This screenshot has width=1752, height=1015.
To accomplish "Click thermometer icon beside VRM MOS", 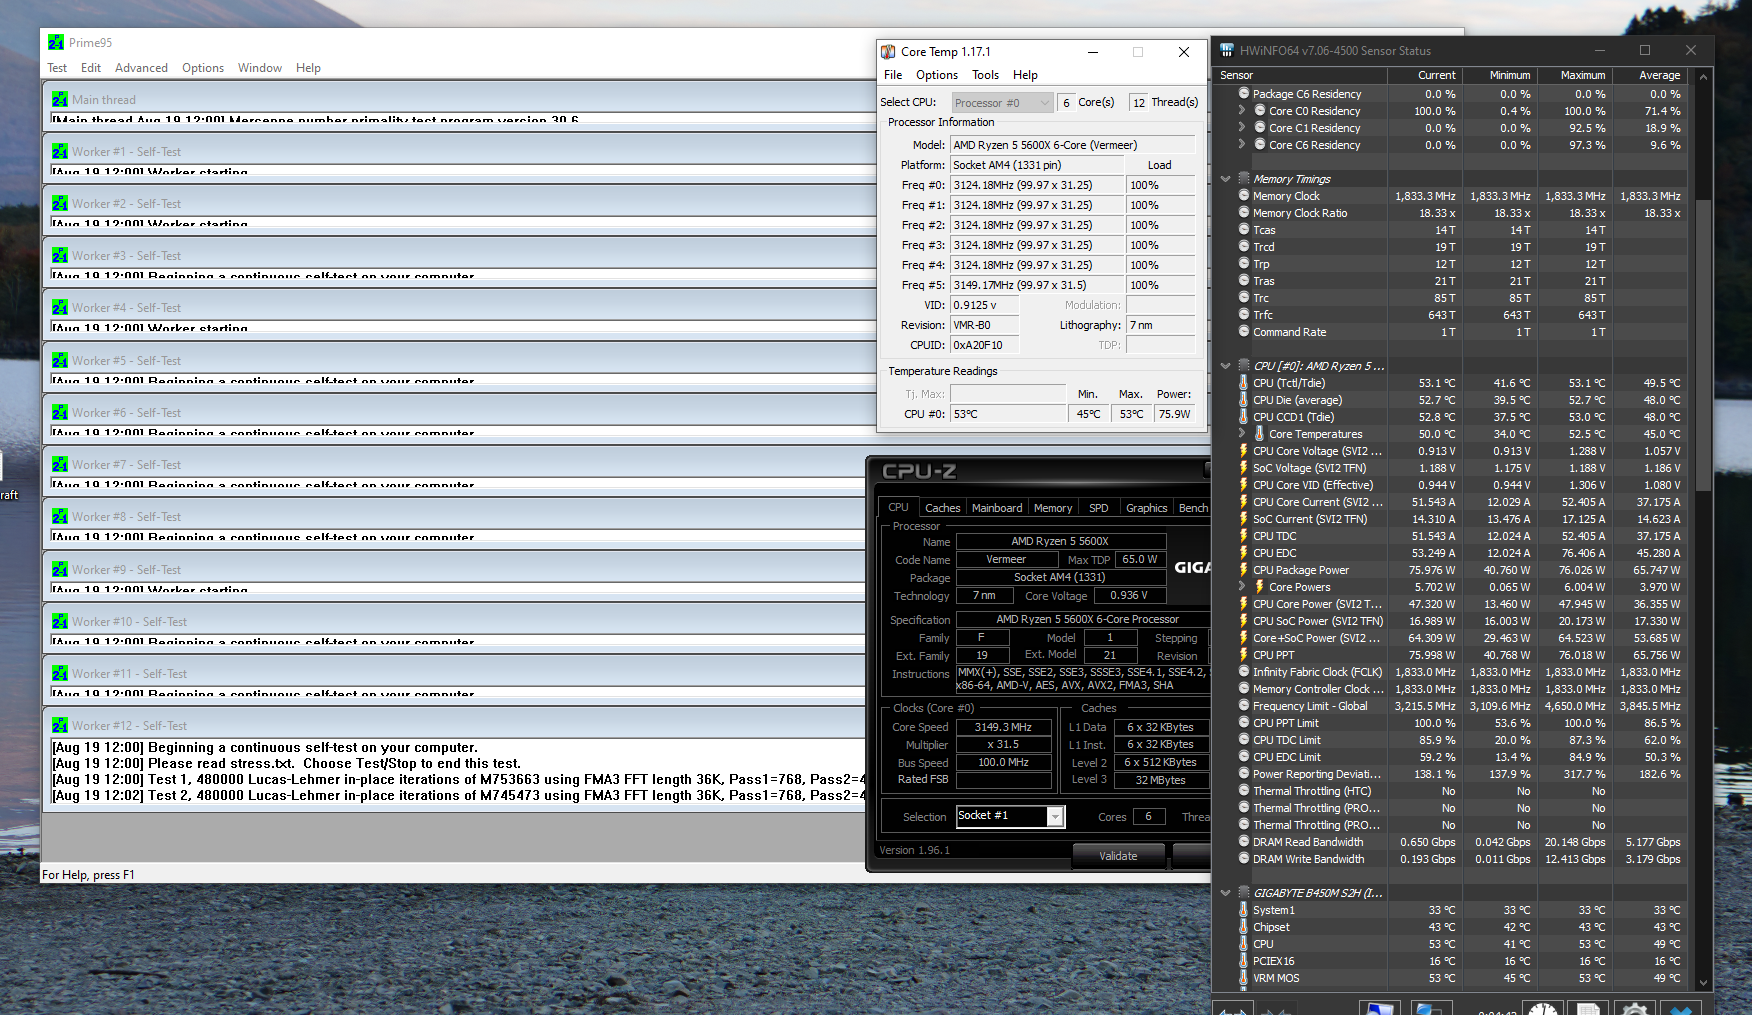I will point(1244,978).
